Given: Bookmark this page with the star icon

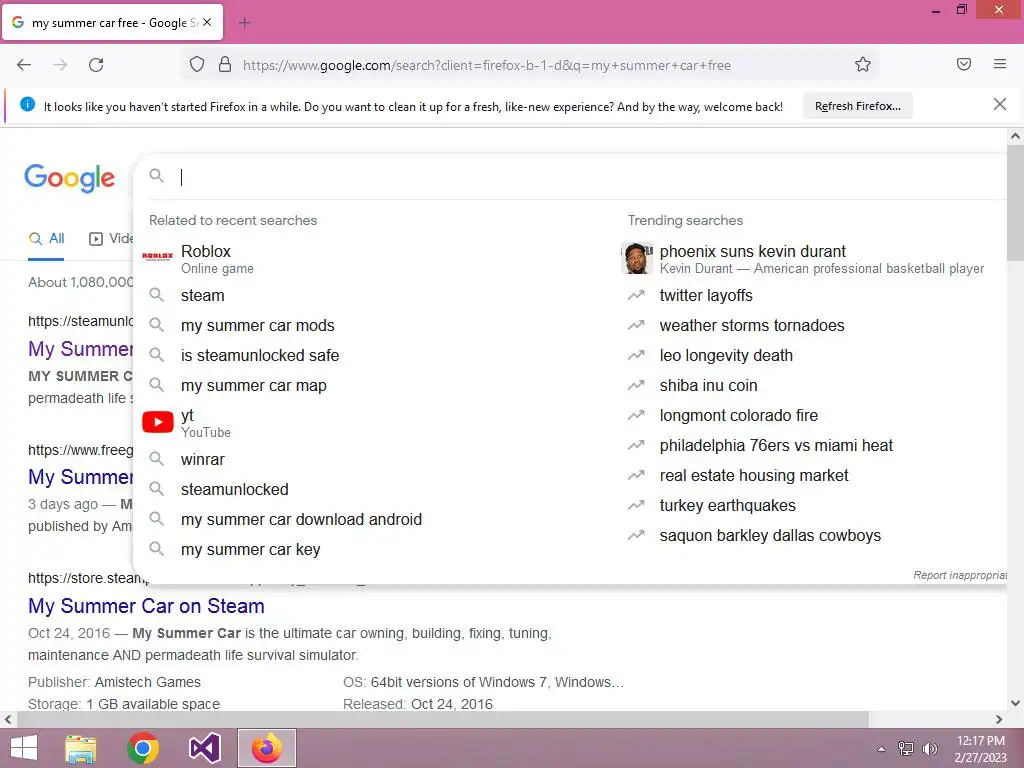Looking at the screenshot, I should click(x=863, y=64).
